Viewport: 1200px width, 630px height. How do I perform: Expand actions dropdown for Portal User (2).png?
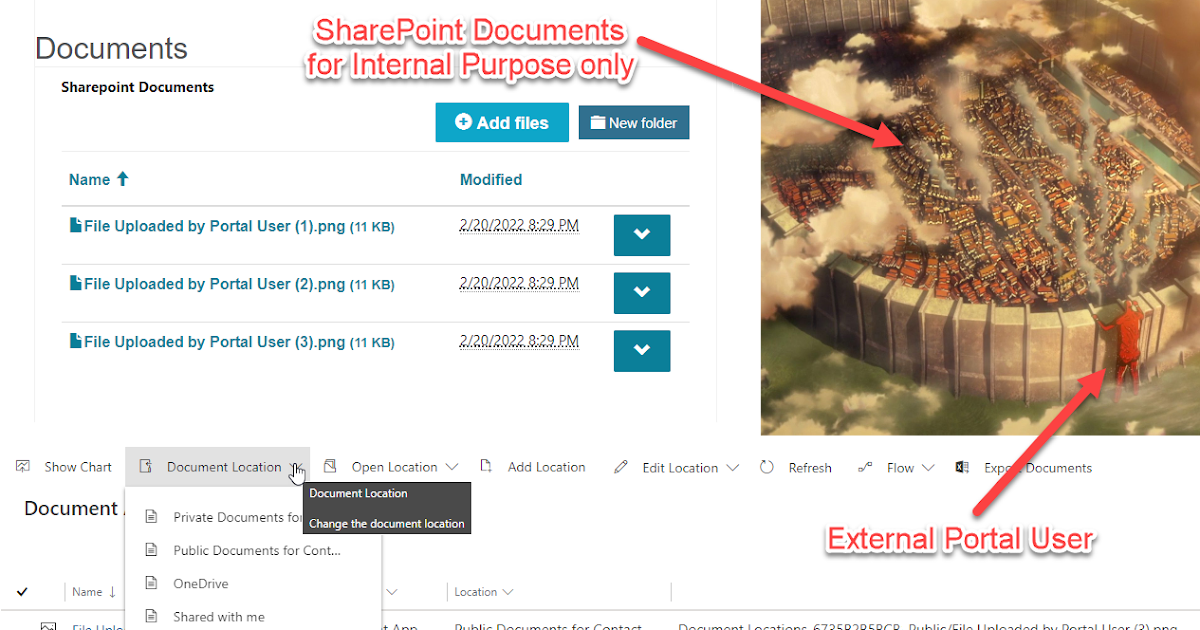pos(642,293)
